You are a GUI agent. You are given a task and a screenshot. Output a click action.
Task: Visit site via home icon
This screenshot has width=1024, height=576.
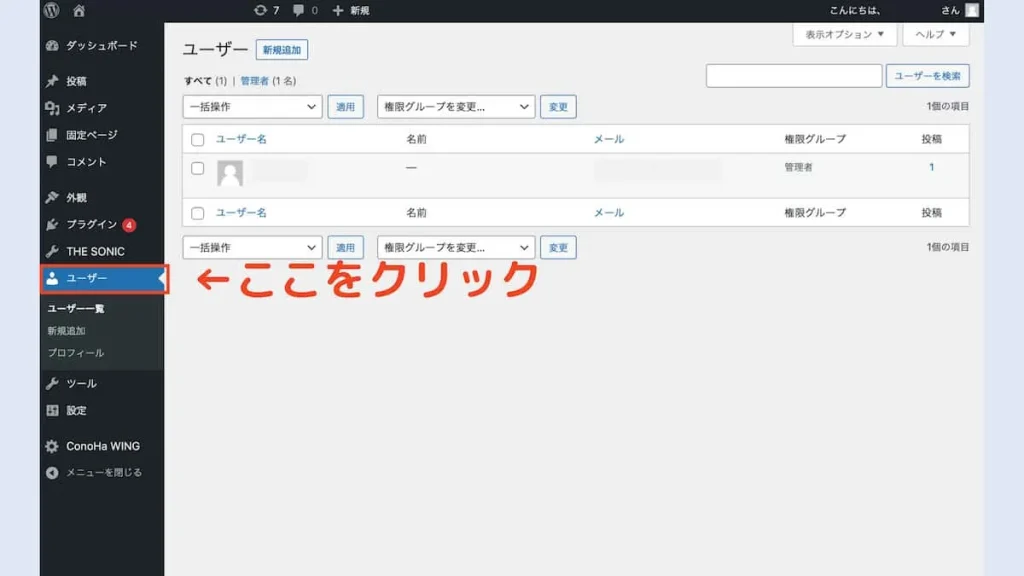coord(79,10)
